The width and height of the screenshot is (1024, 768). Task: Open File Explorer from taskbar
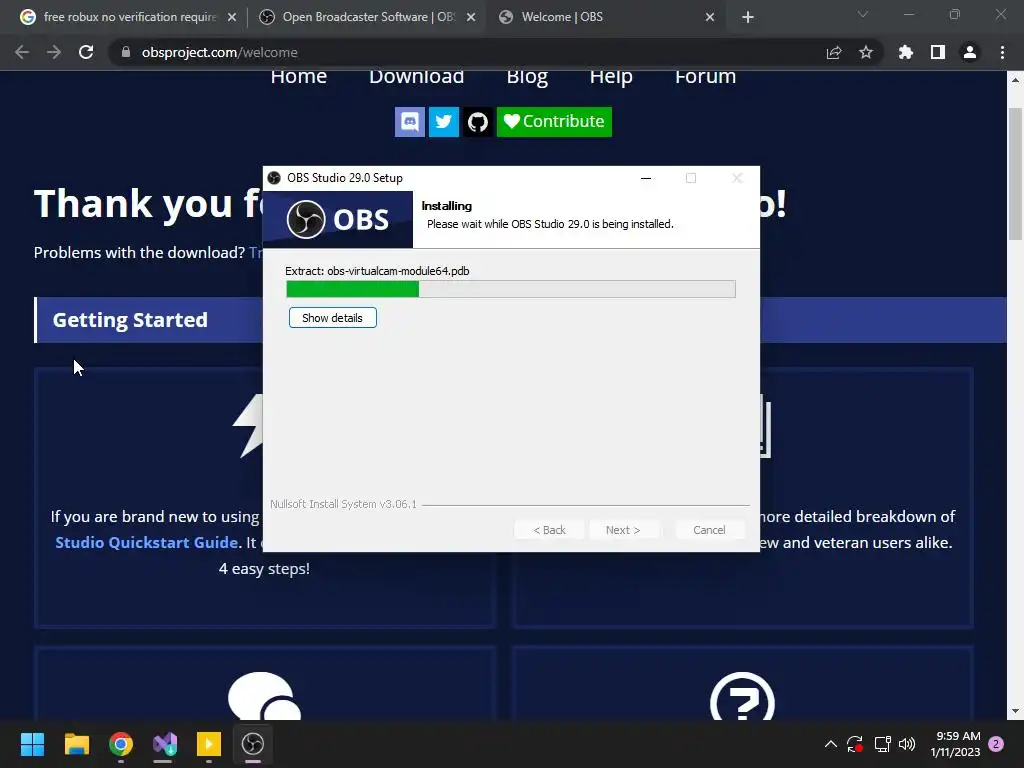click(x=76, y=744)
